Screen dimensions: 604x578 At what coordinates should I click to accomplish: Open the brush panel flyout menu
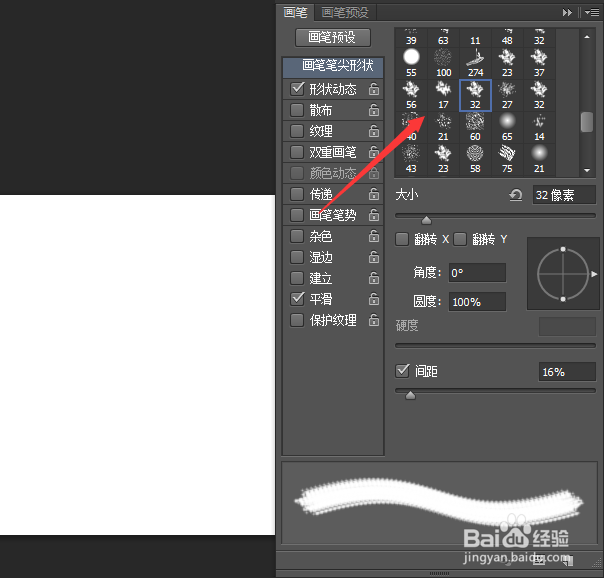pyautogui.click(x=592, y=12)
